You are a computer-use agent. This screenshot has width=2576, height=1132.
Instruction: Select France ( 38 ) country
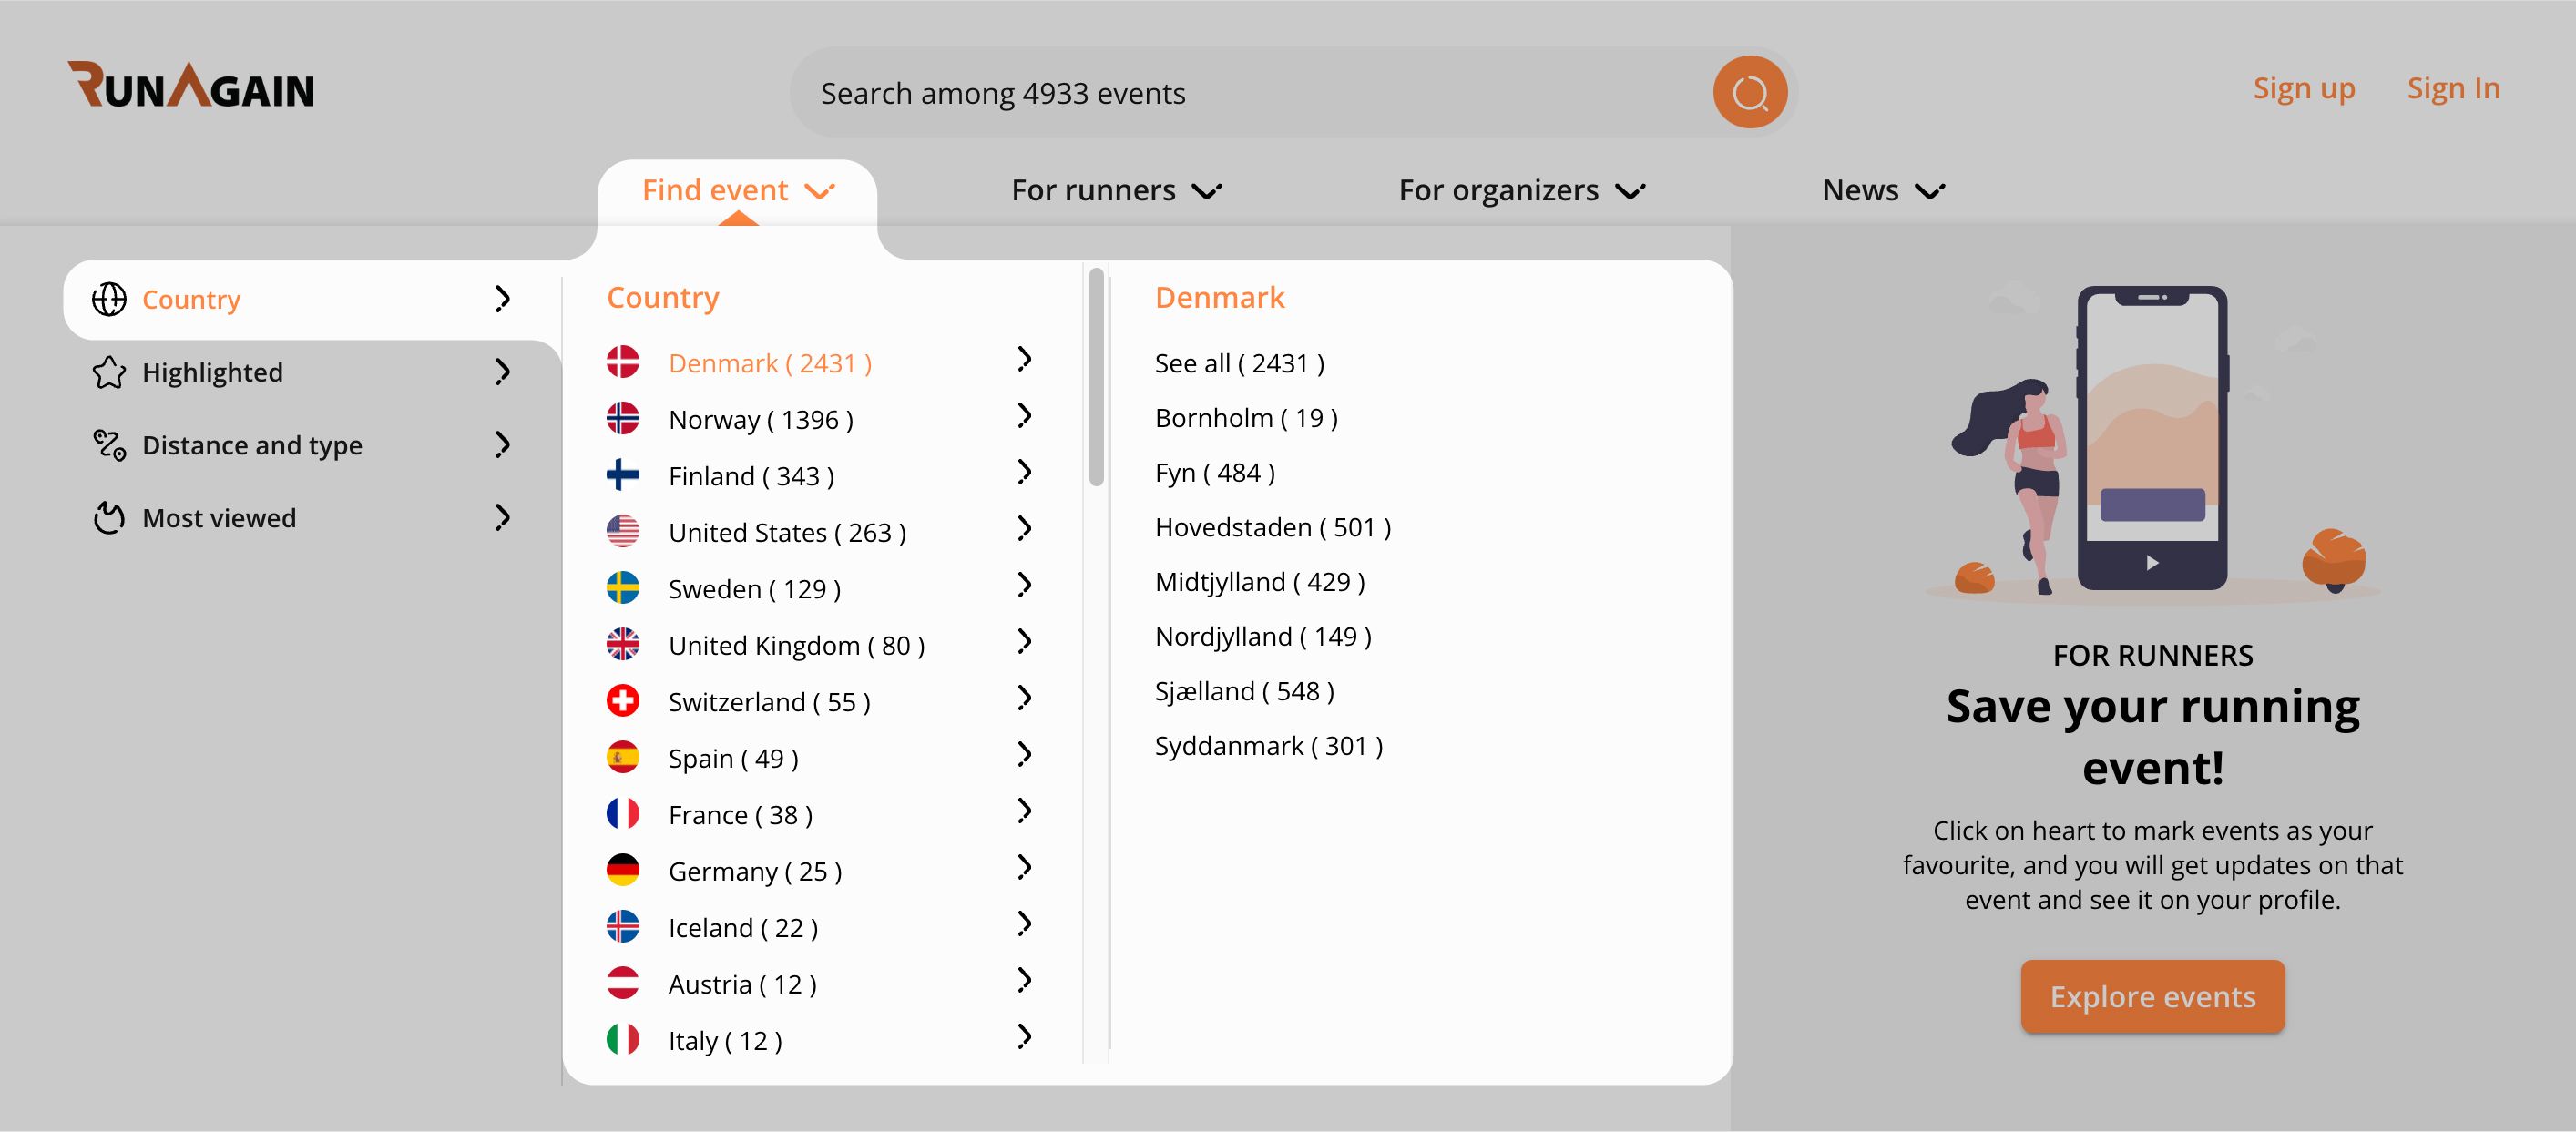coord(740,815)
